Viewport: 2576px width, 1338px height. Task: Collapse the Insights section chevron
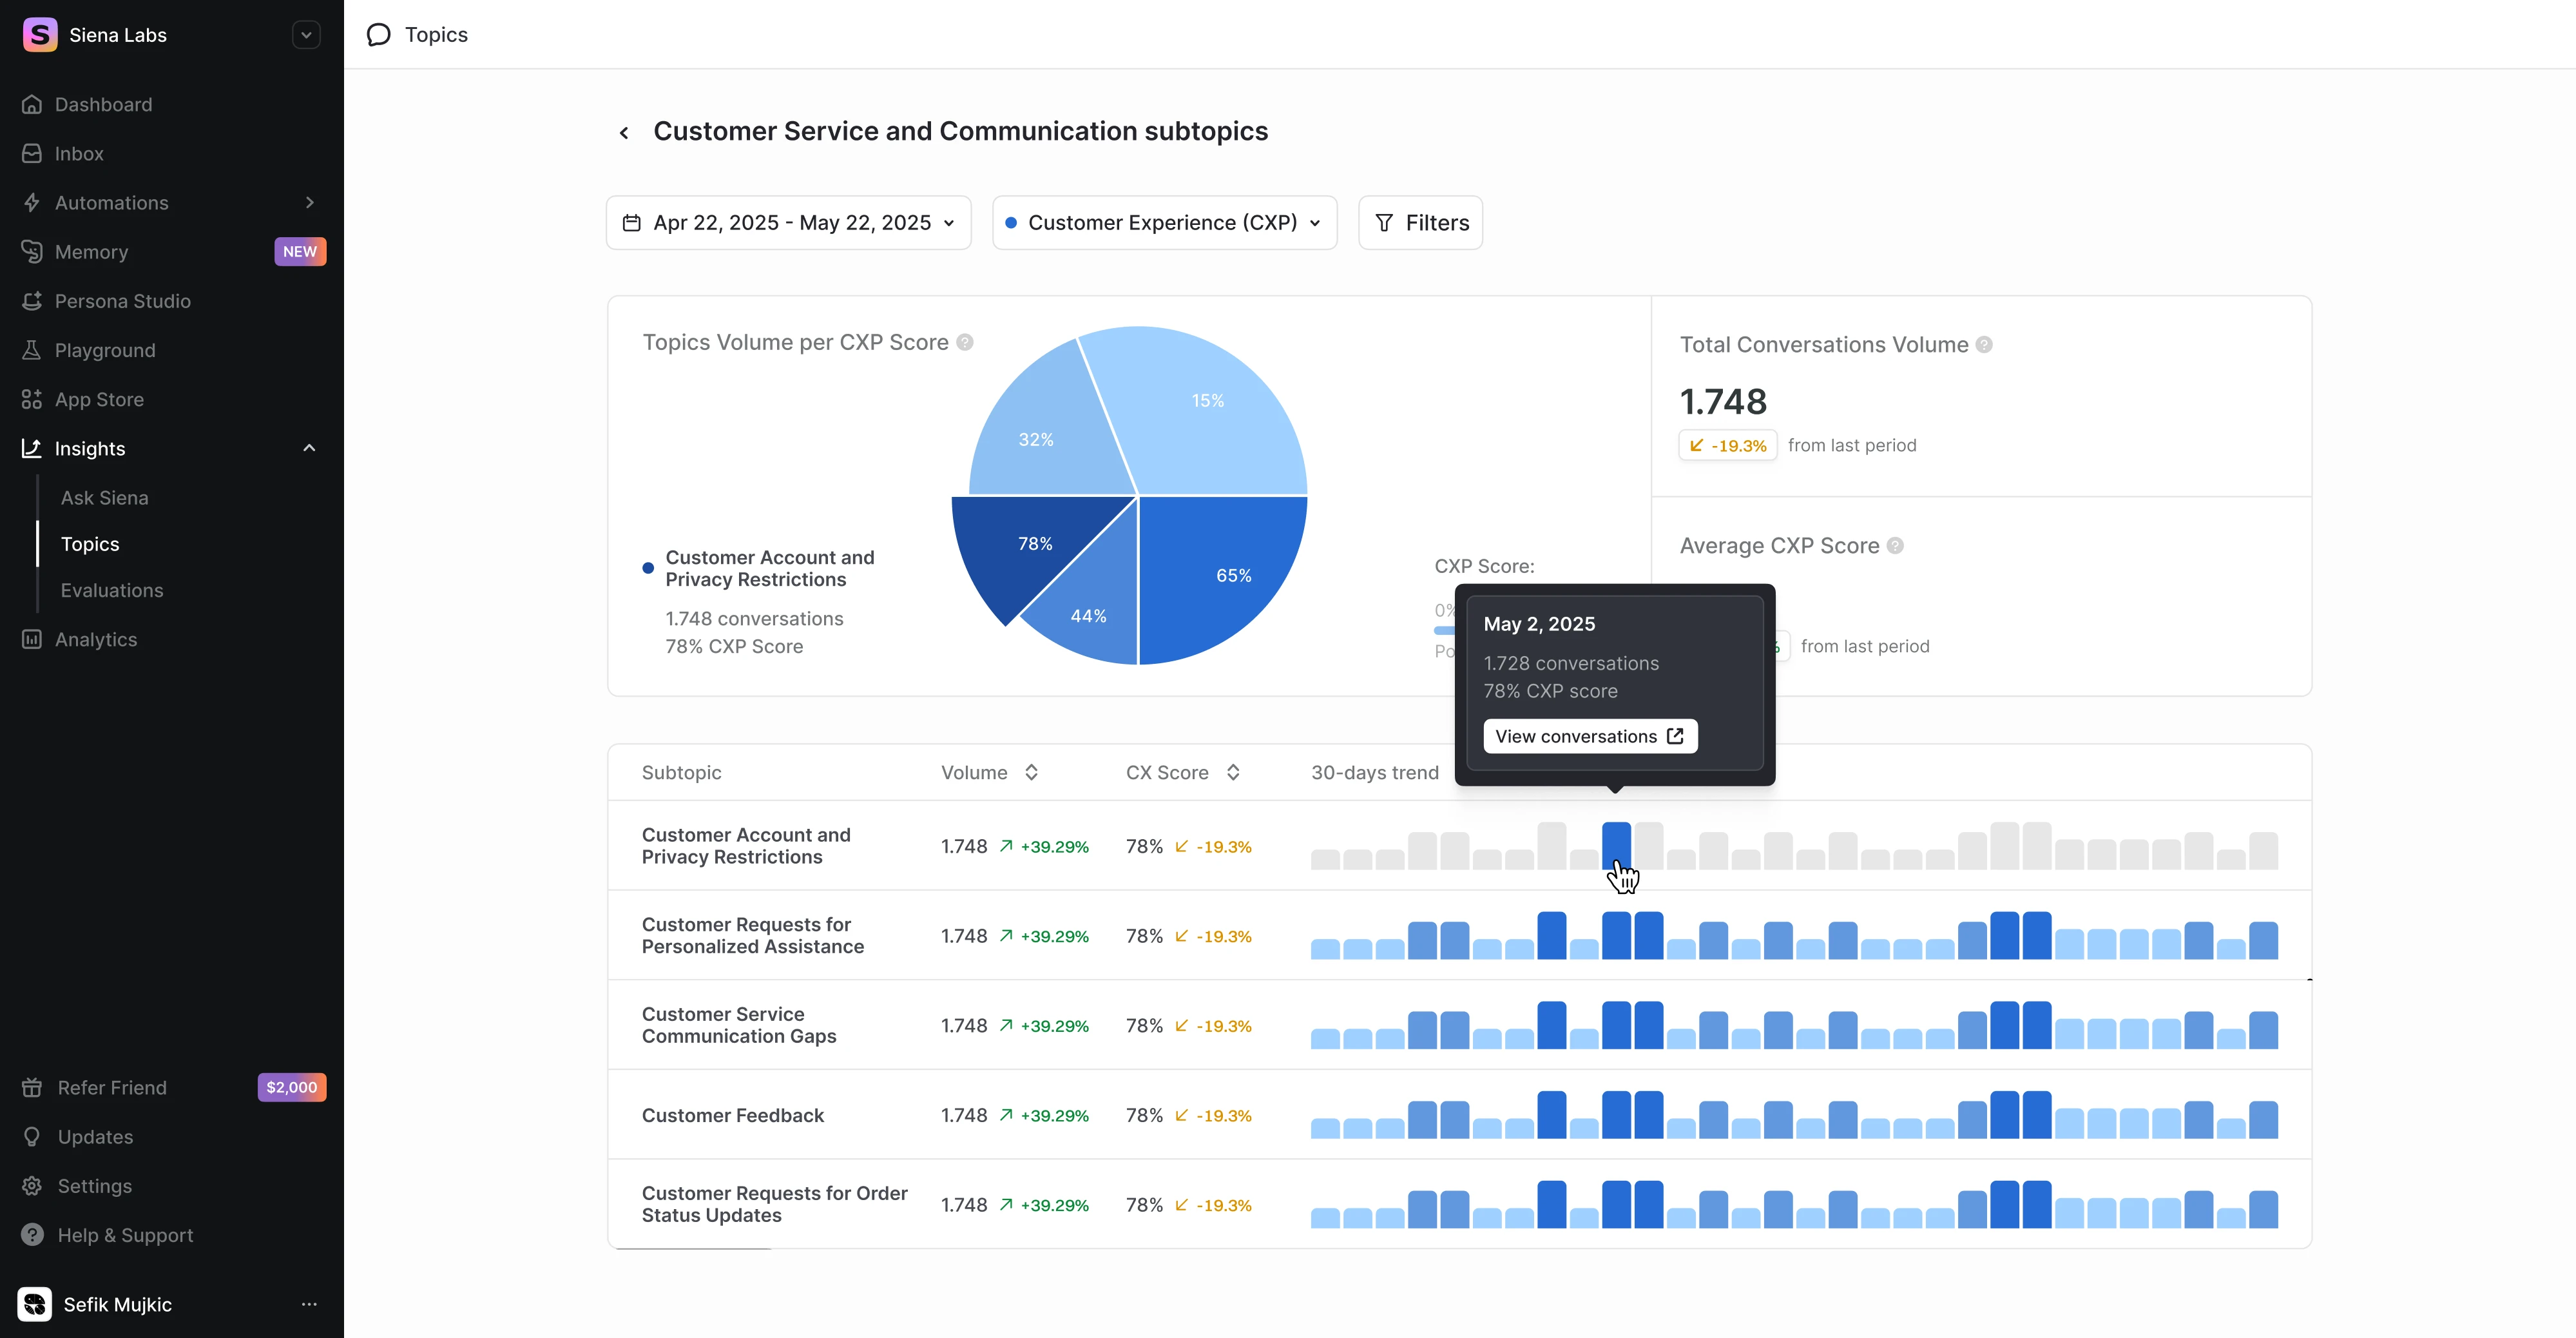point(309,448)
